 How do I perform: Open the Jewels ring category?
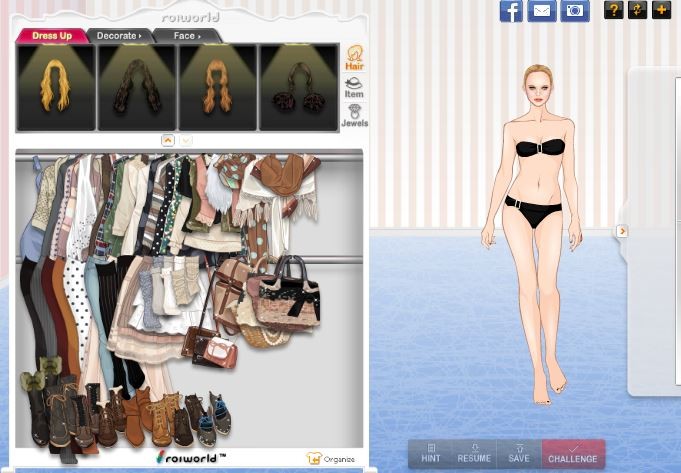[354, 115]
